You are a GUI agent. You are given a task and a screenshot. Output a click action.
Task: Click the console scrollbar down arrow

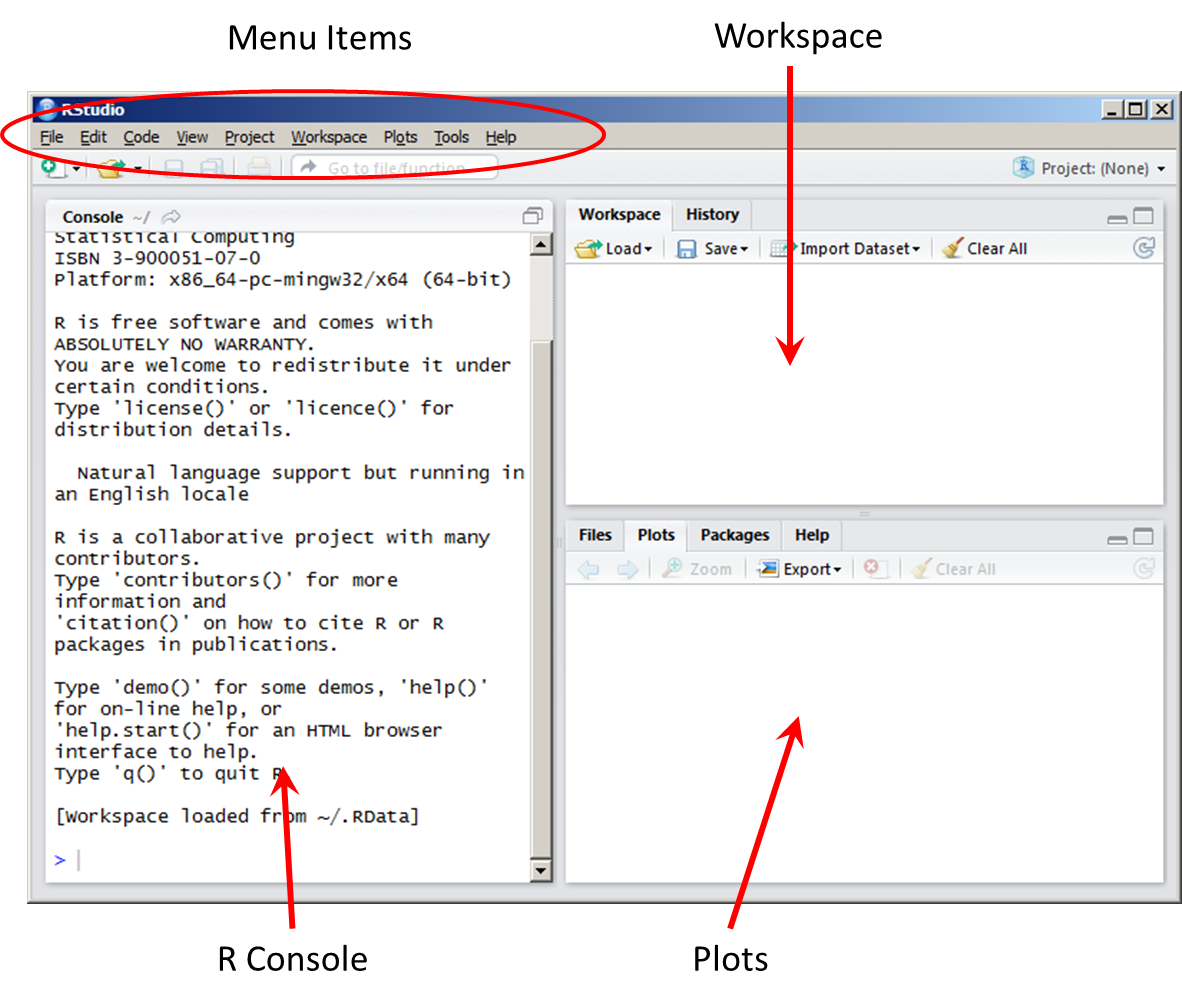coord(540,870)
